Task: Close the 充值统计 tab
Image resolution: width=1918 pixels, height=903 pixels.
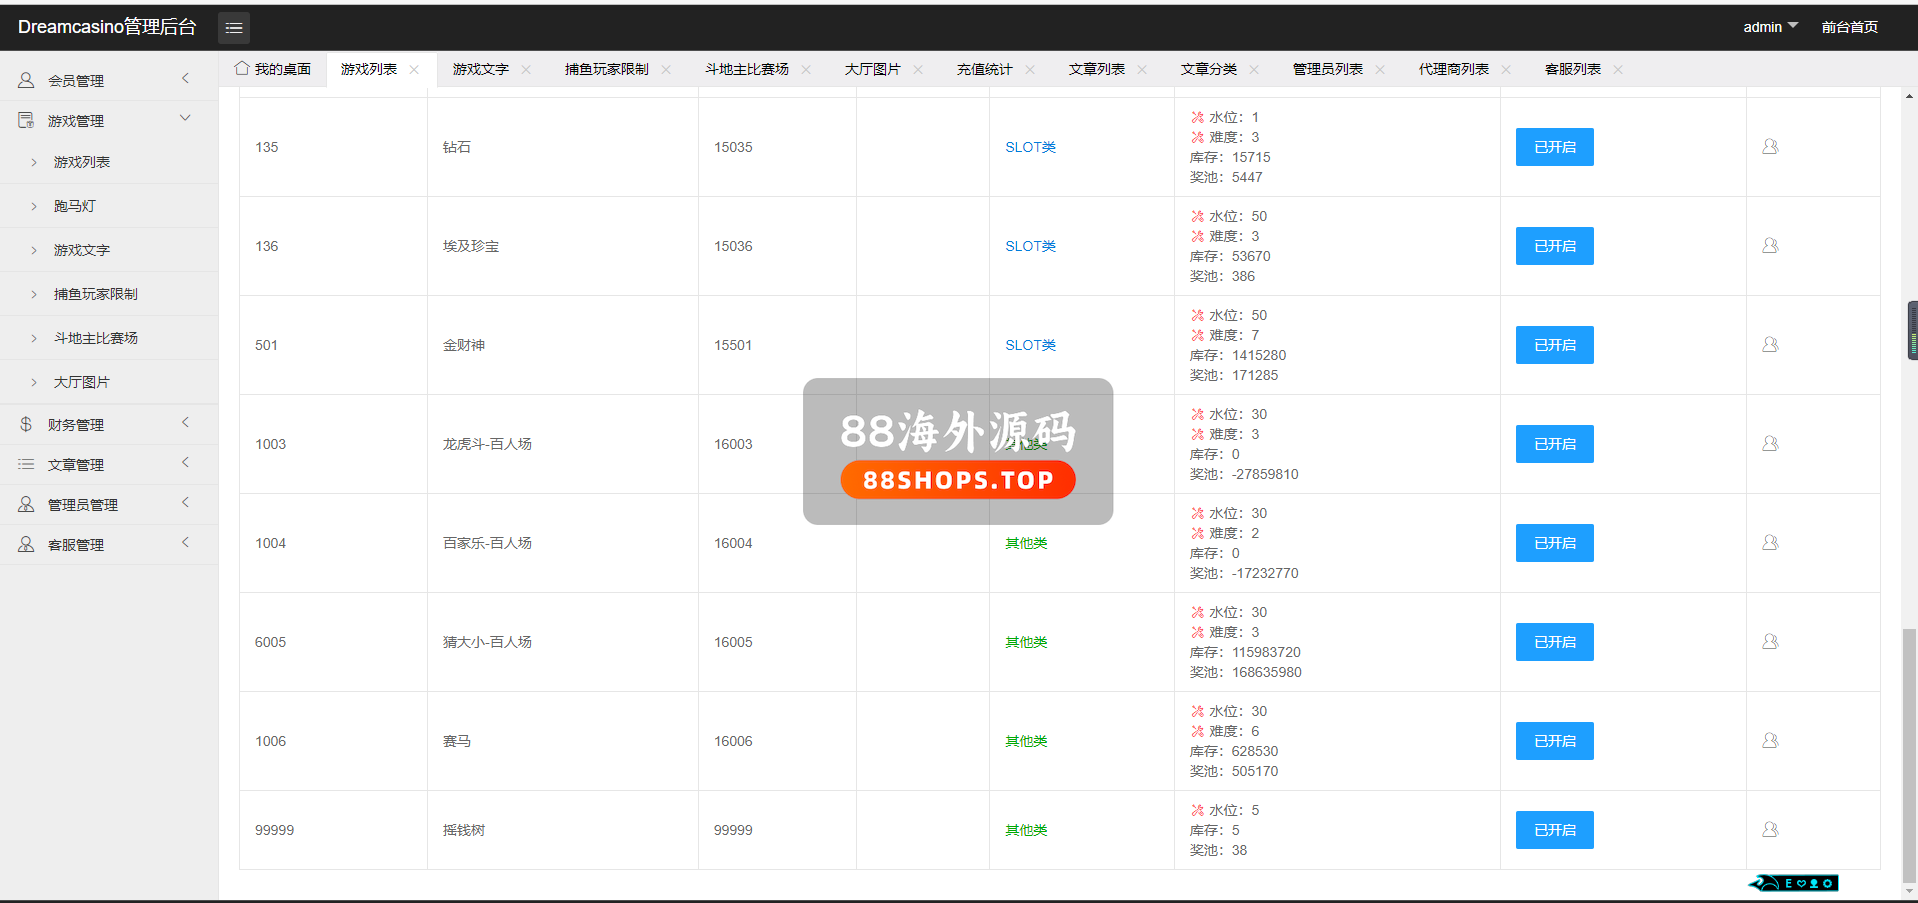Action: [x=1030, y=70]
